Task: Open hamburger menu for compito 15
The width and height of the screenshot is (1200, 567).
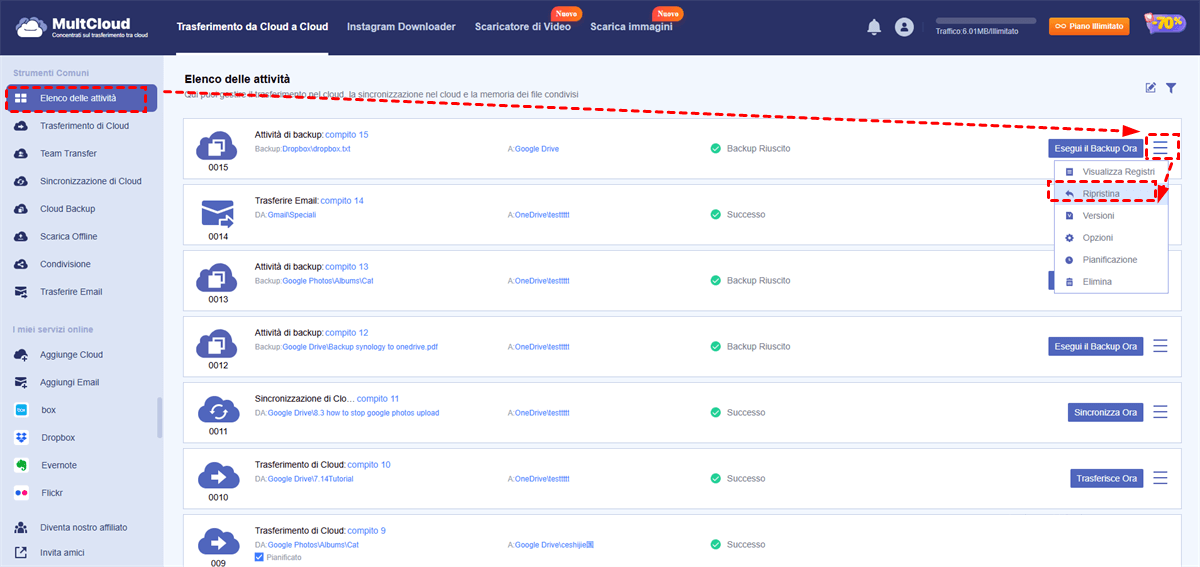Action: tap(1160, 148)
